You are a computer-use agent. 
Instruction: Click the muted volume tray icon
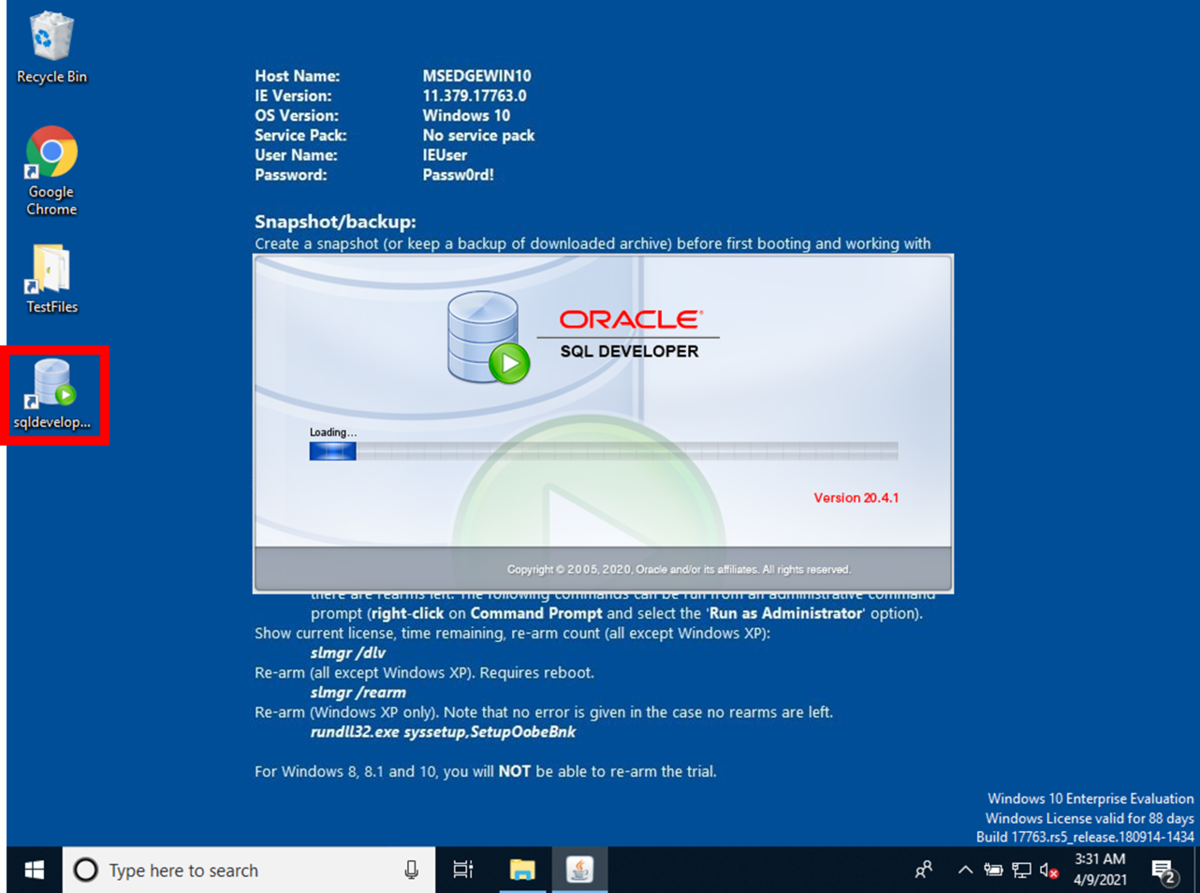tap(1049, 870)
